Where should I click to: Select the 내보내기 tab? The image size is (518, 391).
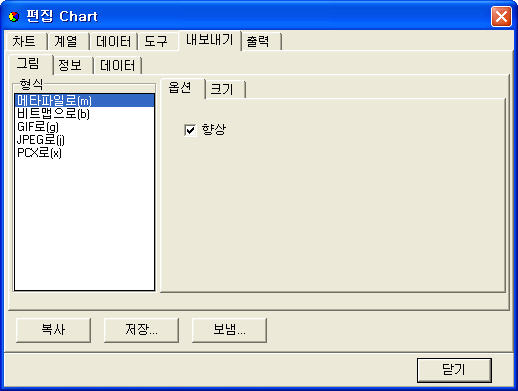[209, 40]
